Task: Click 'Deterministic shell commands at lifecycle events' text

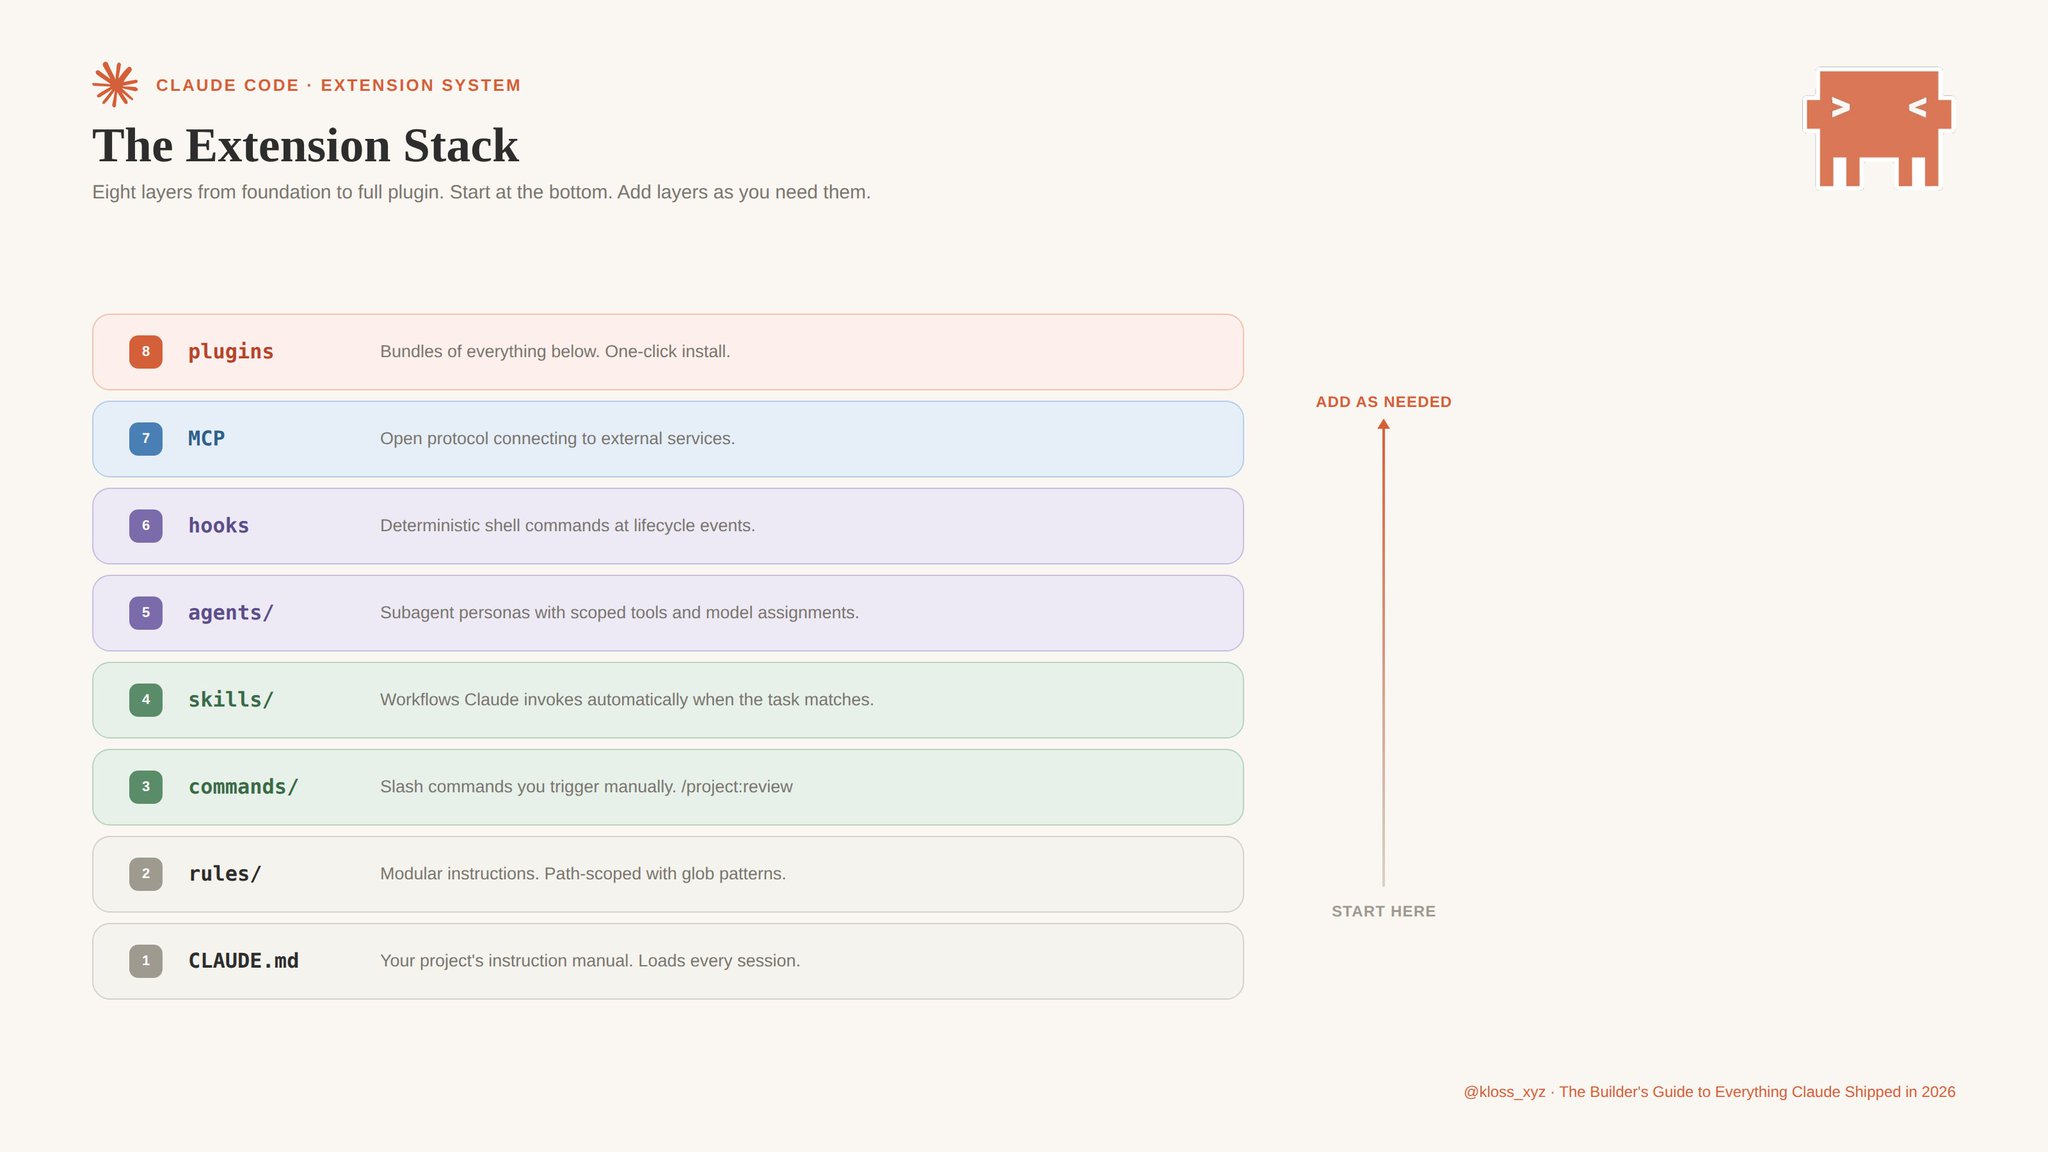Action: (568, 526)
